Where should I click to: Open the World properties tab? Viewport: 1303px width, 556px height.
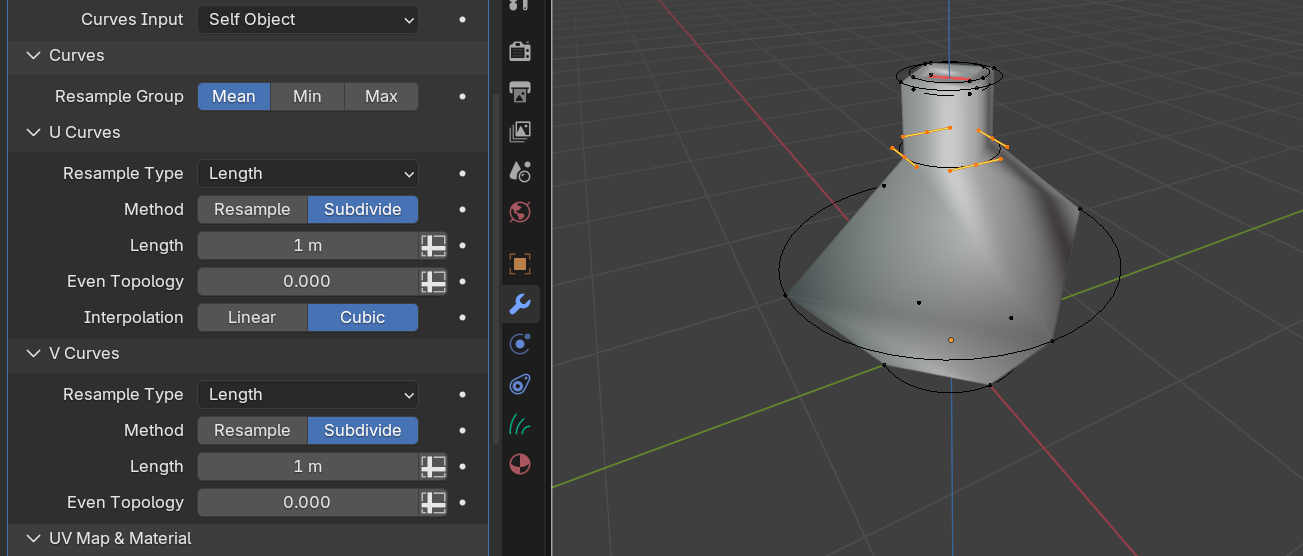click(x=520, y=211)
